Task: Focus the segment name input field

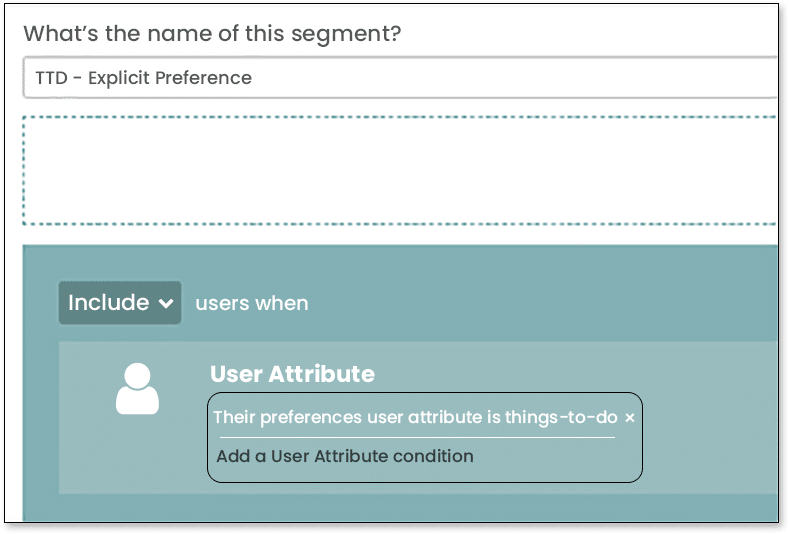Action: click(400, 78)
